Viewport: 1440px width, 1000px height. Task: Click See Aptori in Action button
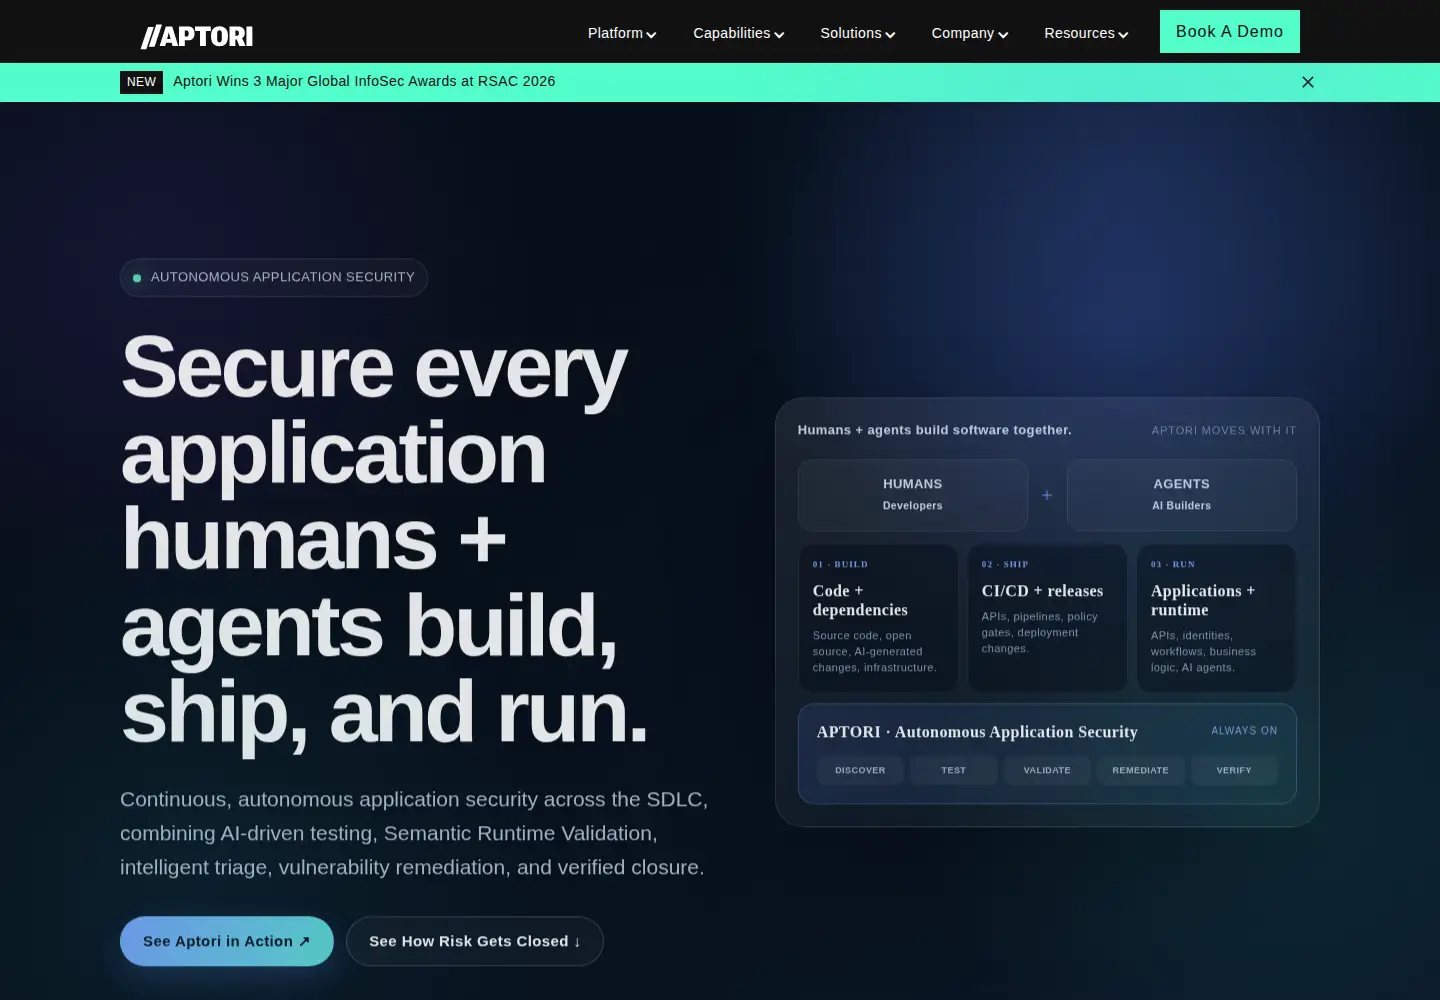pyautogui.click(x=227, y=941)
